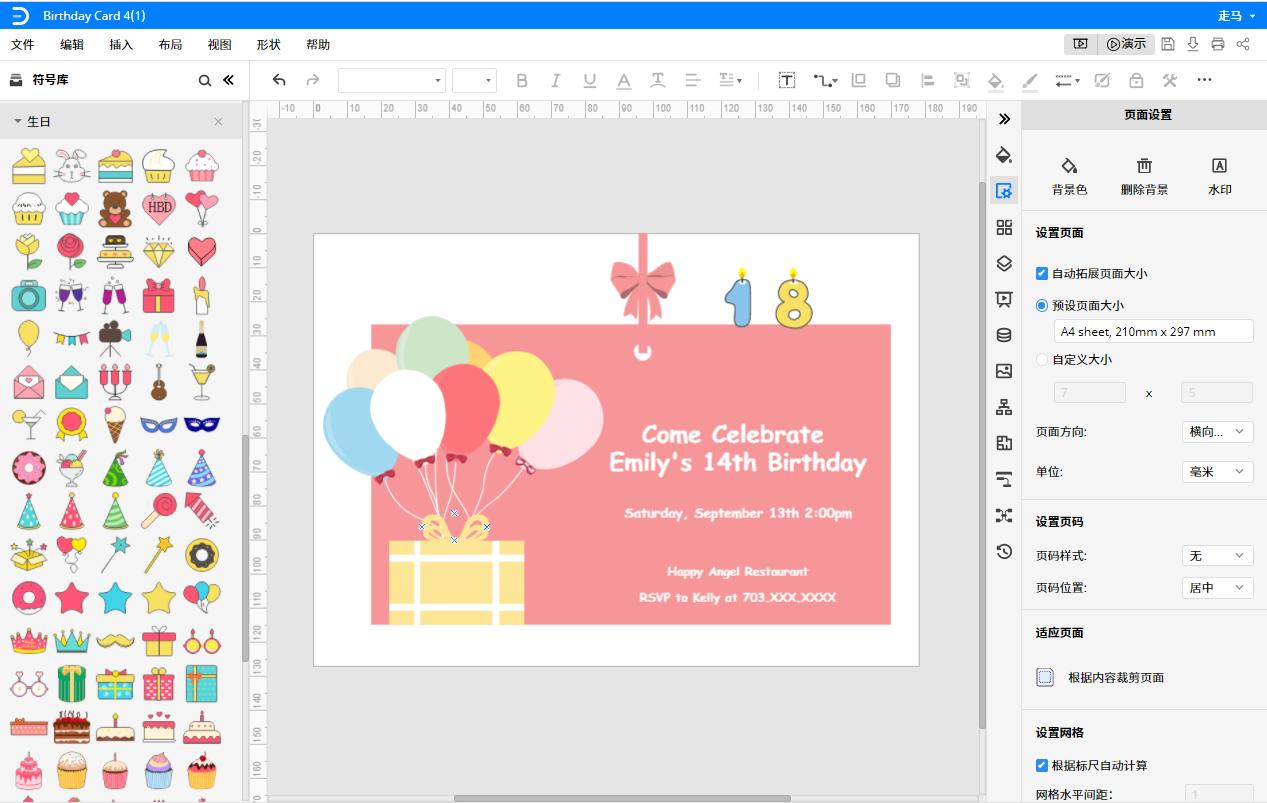Viewport: 1267px width, 803px height.
Task: Click the share icon in title bar
Action: click(1243, 44)
